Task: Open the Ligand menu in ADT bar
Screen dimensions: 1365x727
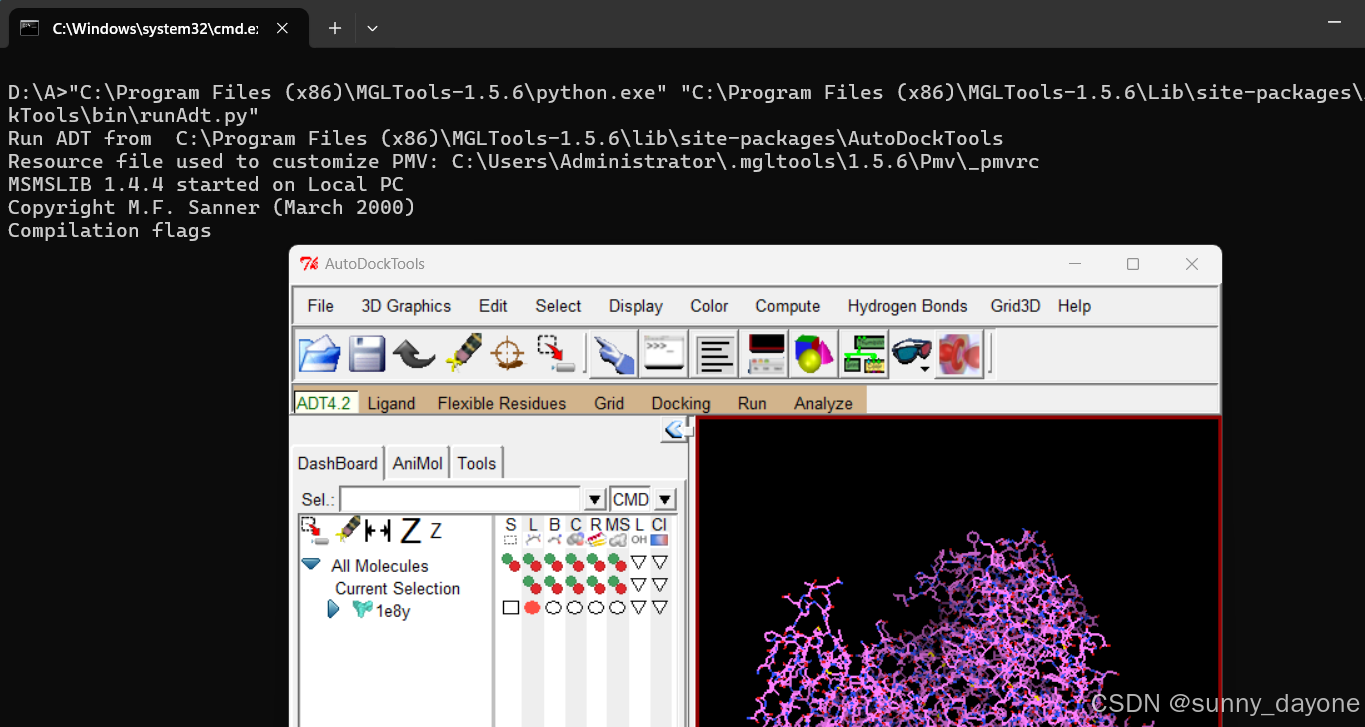Action: click(x=391, y=403)
